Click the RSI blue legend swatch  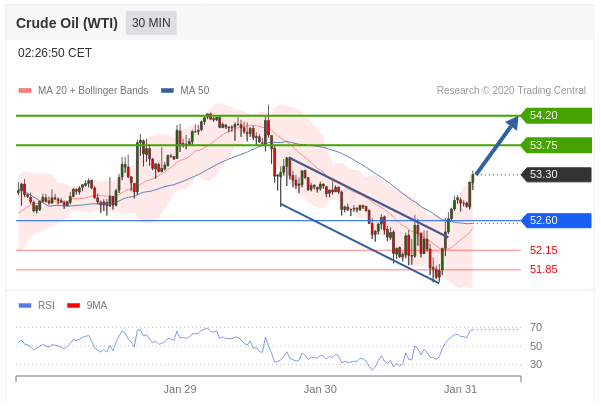tap(25, 305)
